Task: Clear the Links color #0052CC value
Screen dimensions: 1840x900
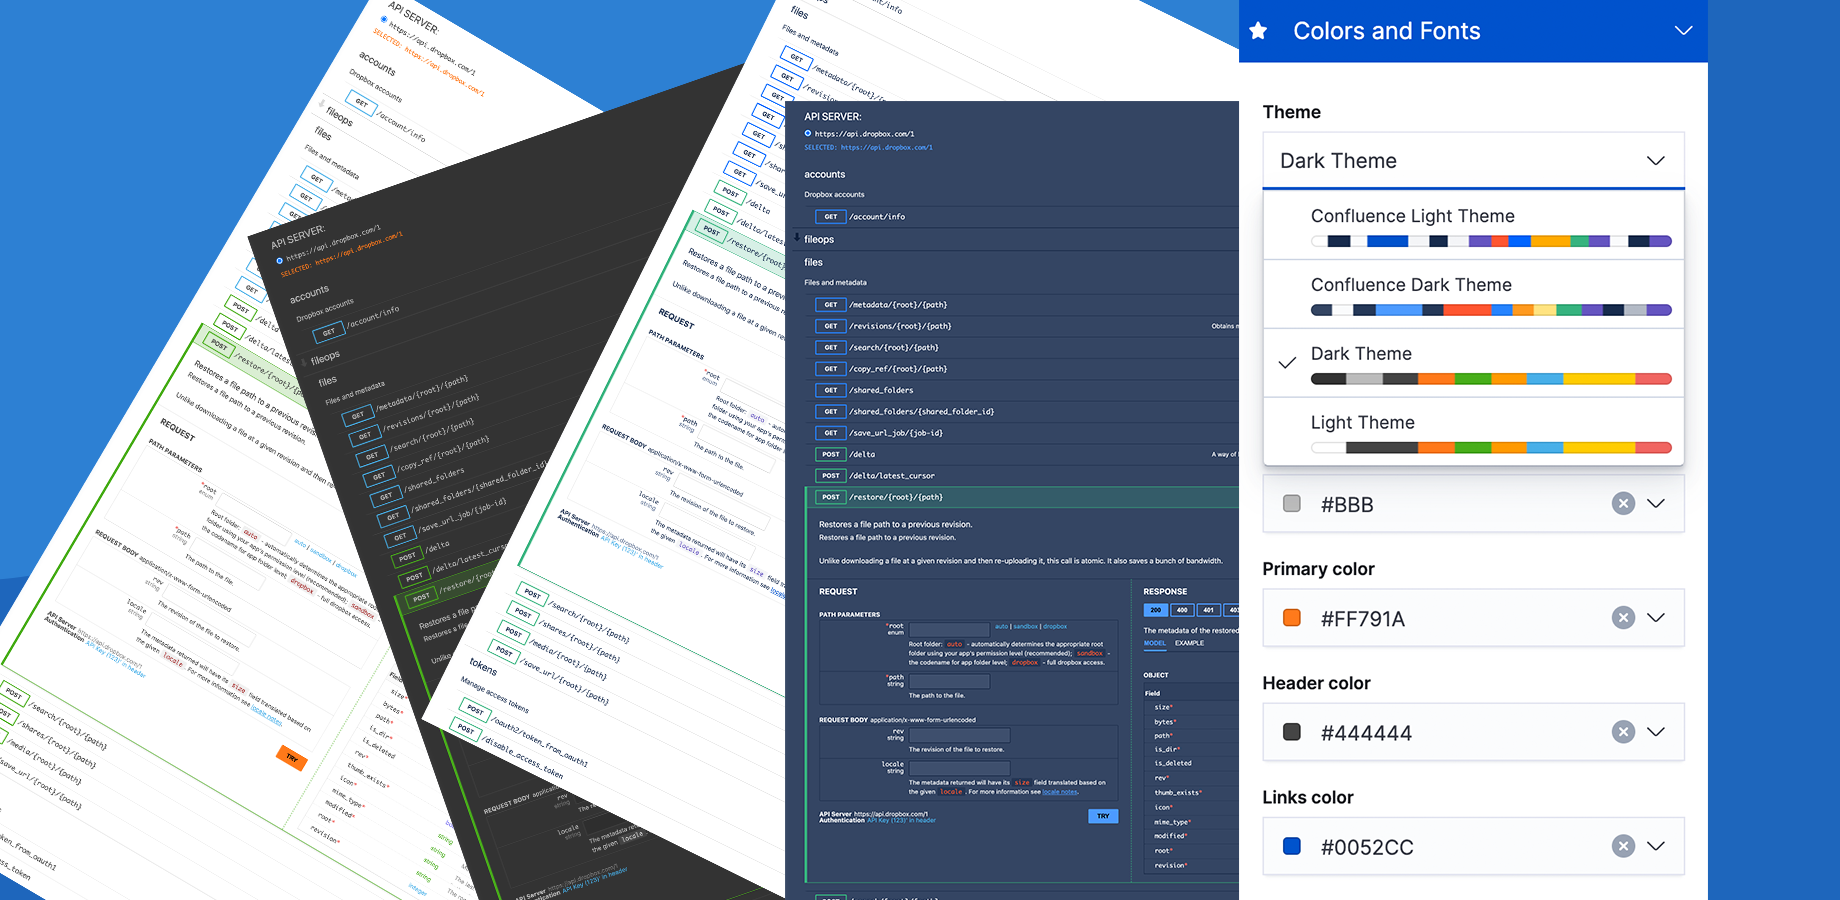Action: pyautogui.click(x=1623, y=846)
